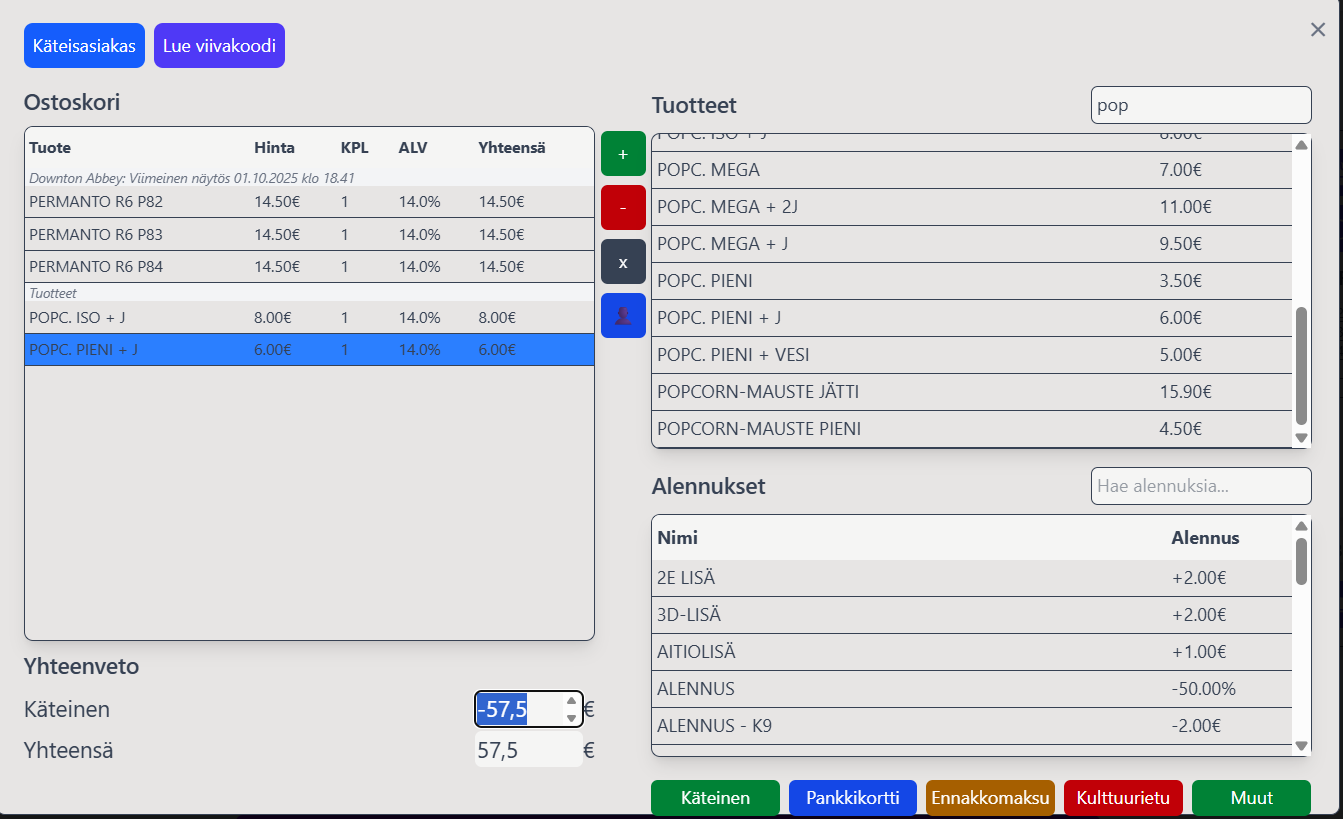Viewport: 1343px width, 819px height.
Task: Increase cash amount with up stepper arrow
Action: coord(571,702)
